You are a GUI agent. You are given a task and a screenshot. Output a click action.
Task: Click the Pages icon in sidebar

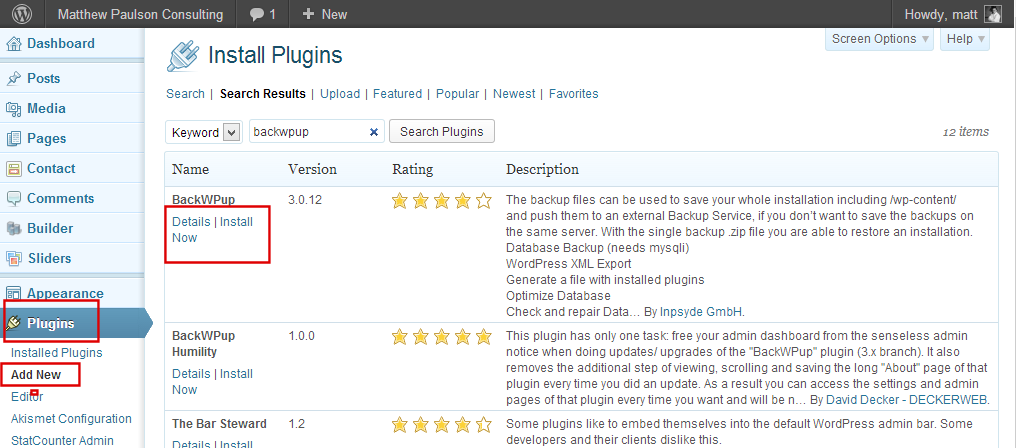pos(14,139)
